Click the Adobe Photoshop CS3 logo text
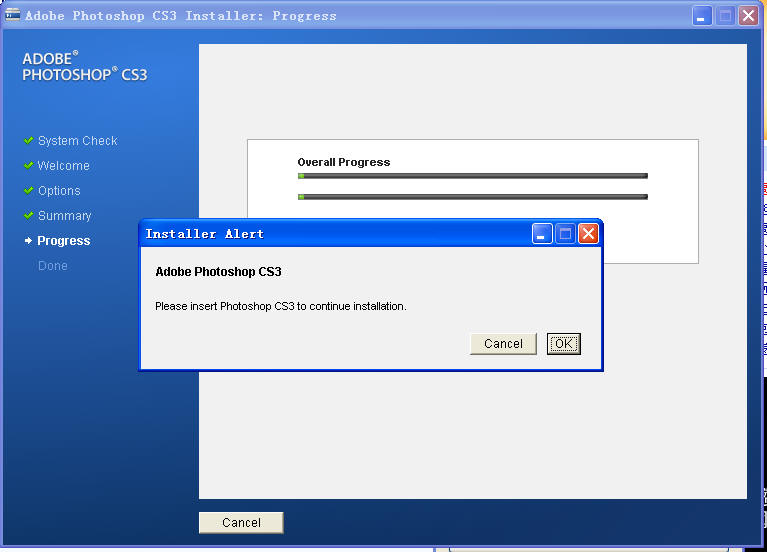 tap(85, 67)
